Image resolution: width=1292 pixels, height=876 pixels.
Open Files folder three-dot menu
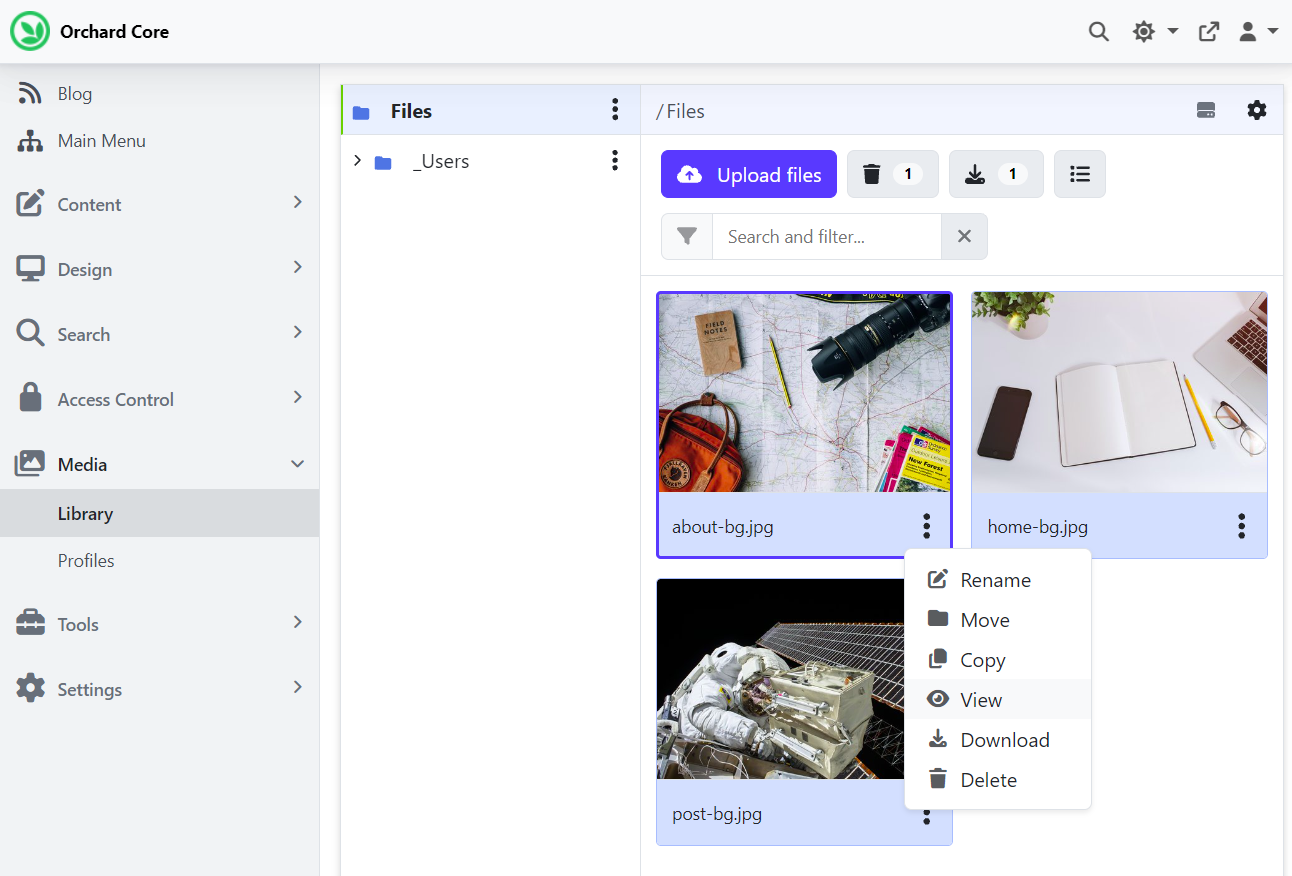coord(615,110)
